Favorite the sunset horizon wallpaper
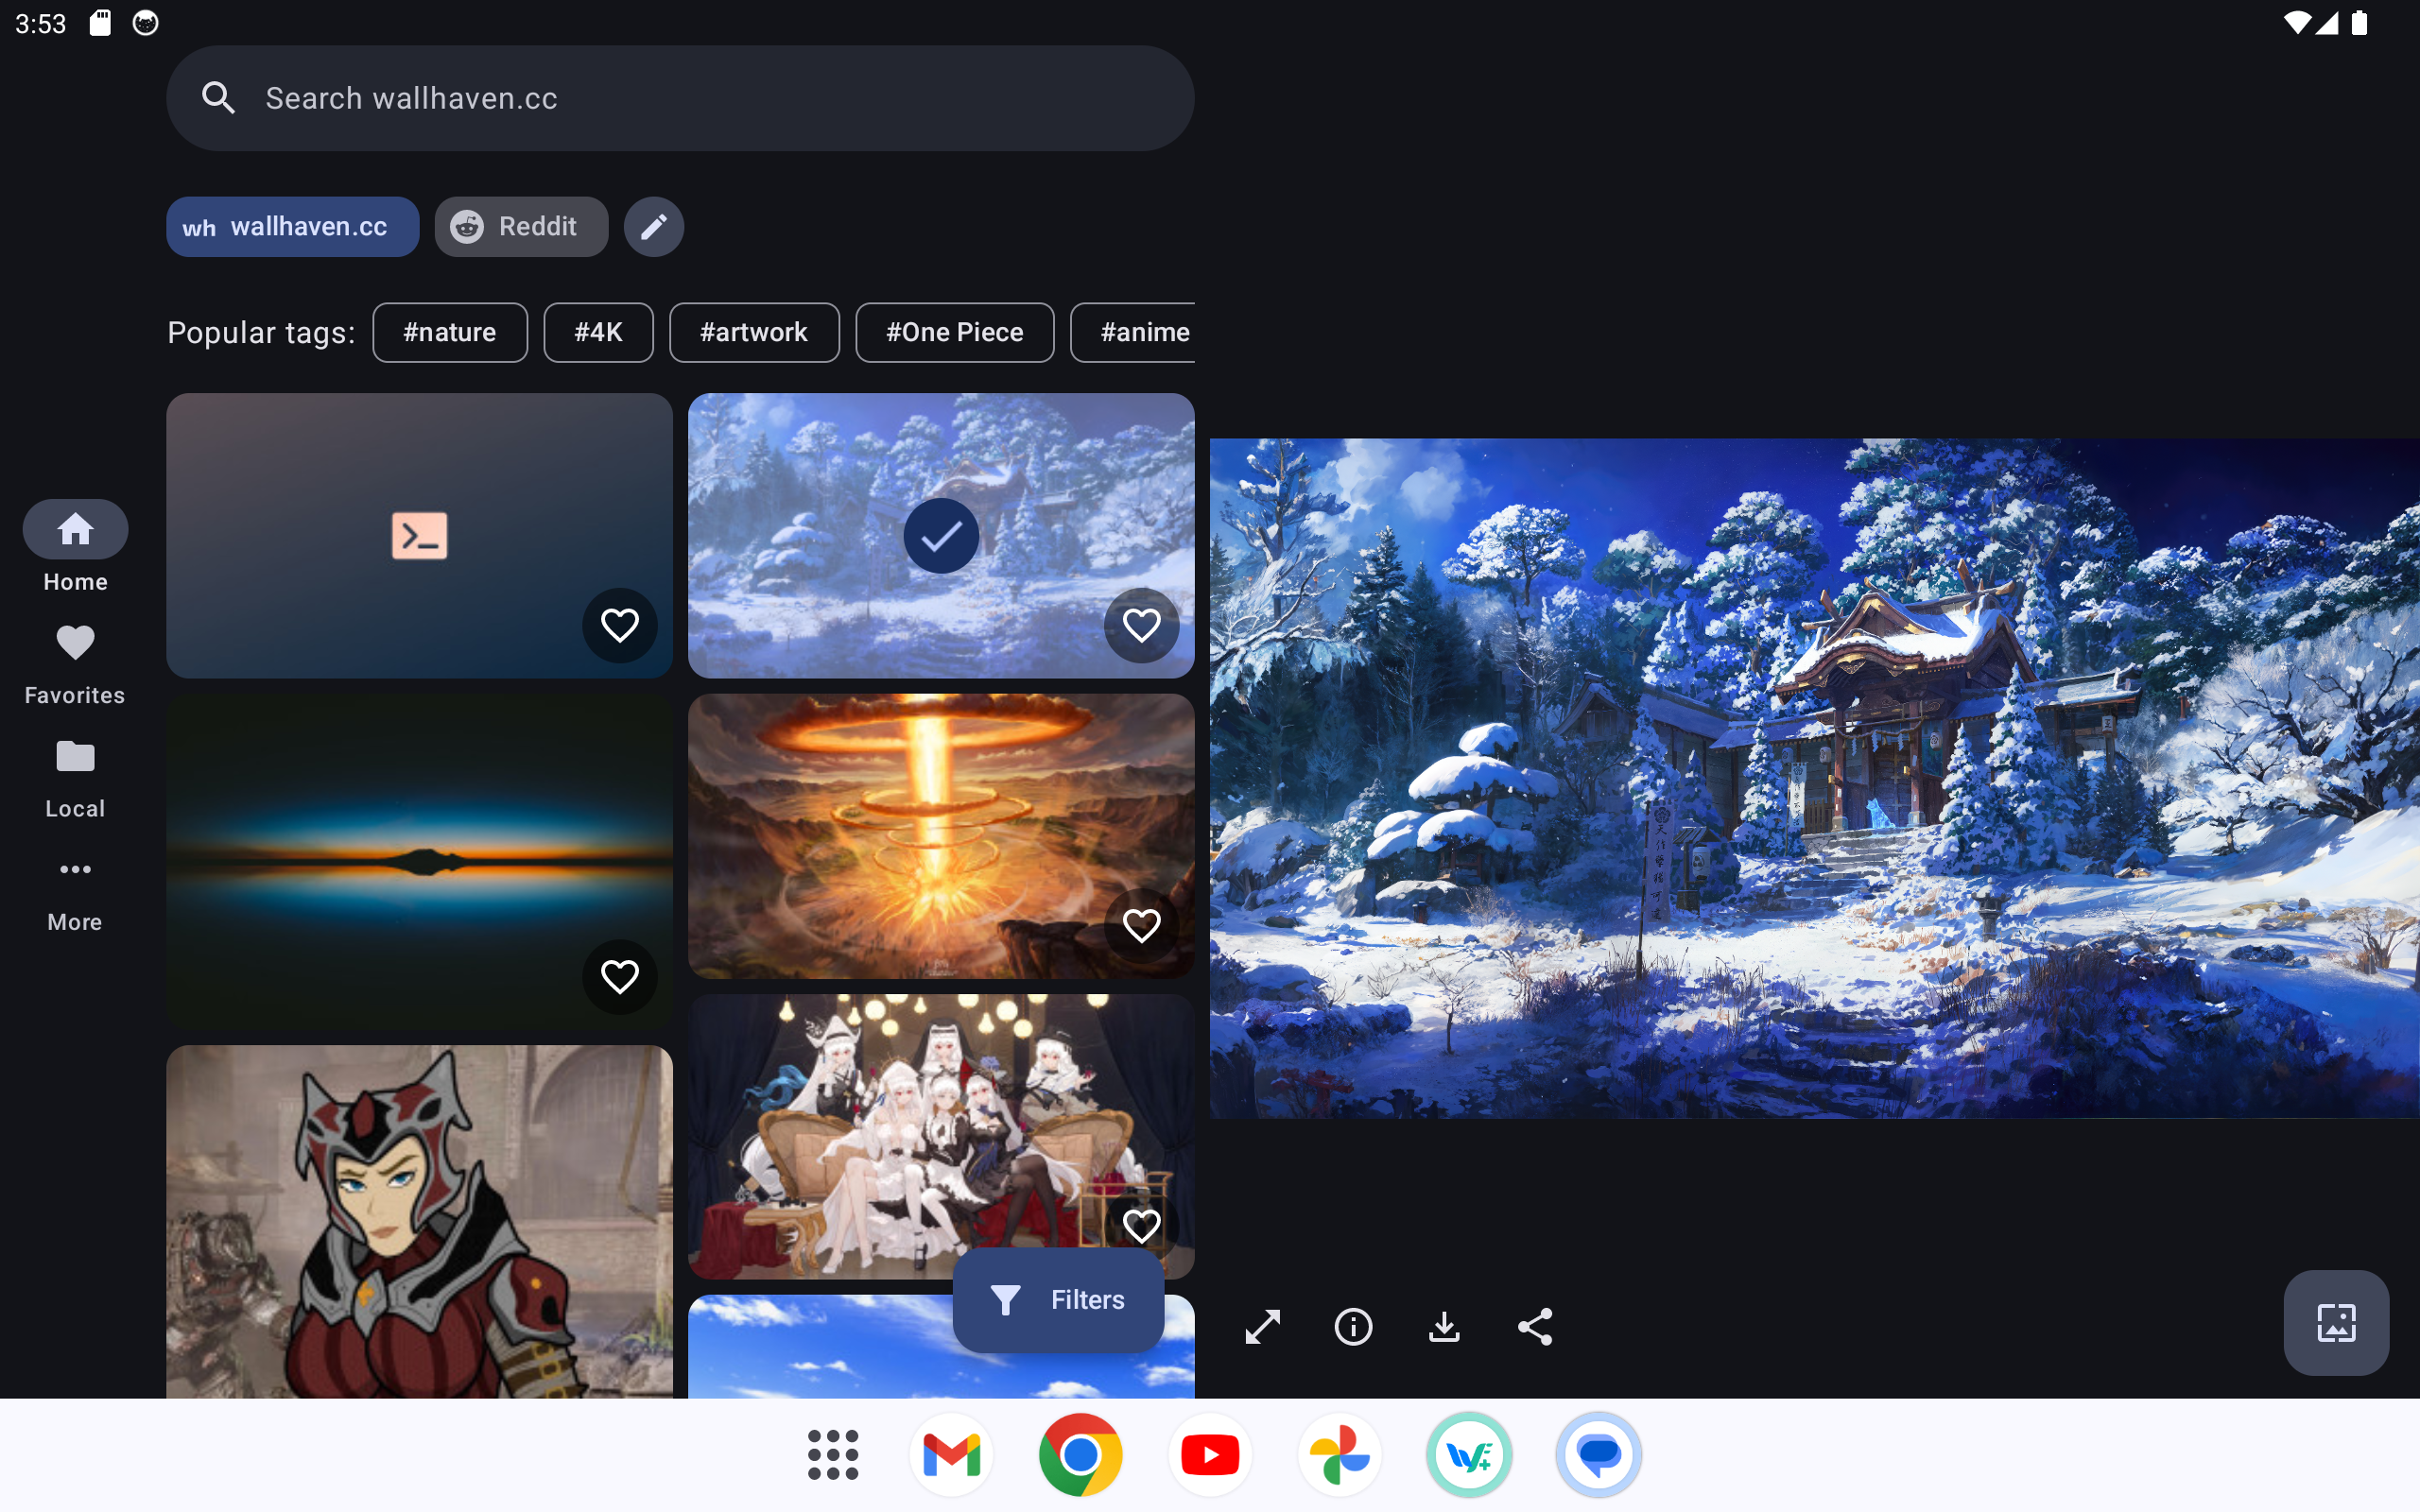The height and width of the screenshot is (1512, 2420). 620,977
